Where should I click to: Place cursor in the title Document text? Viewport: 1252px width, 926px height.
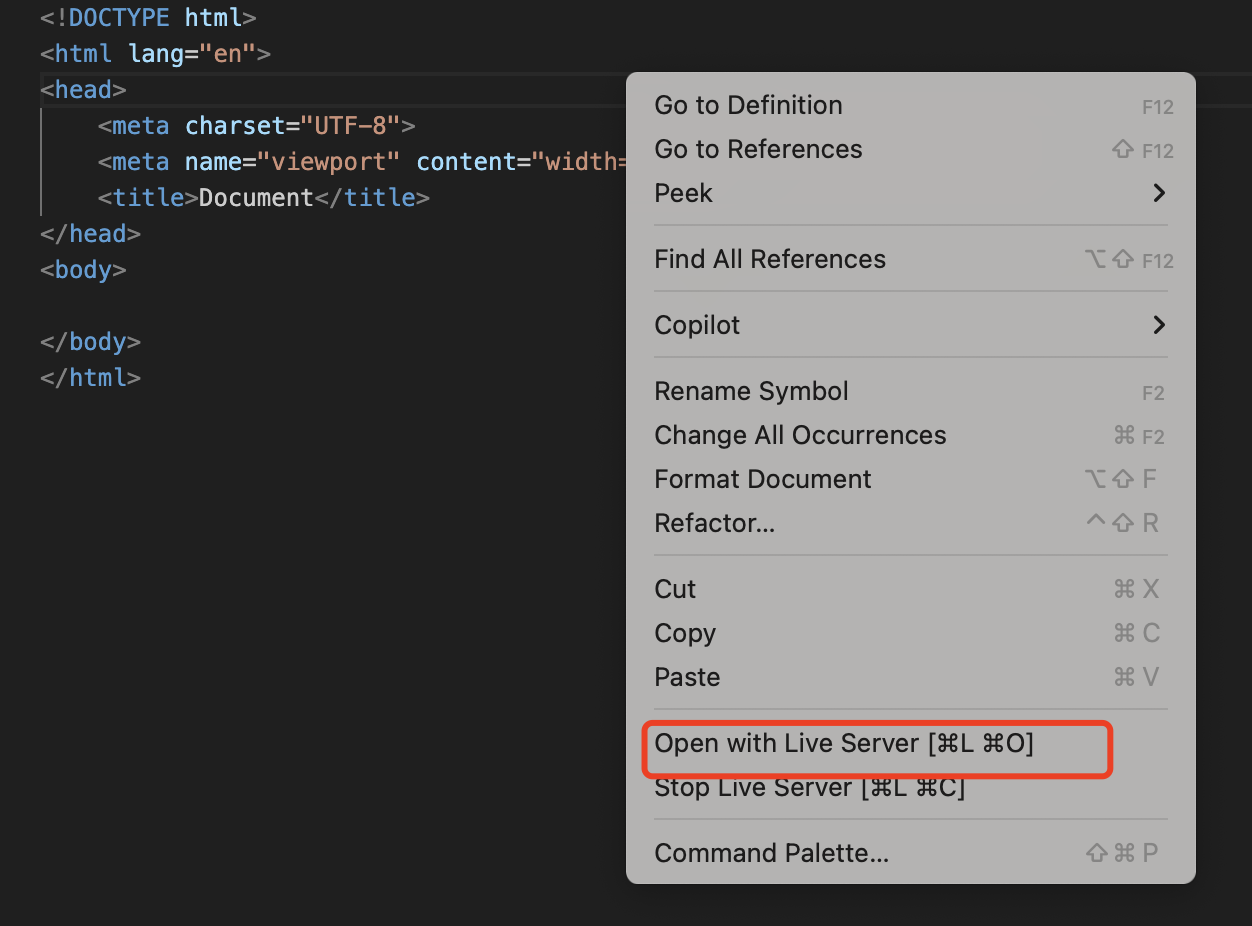[x=256, y=197]
